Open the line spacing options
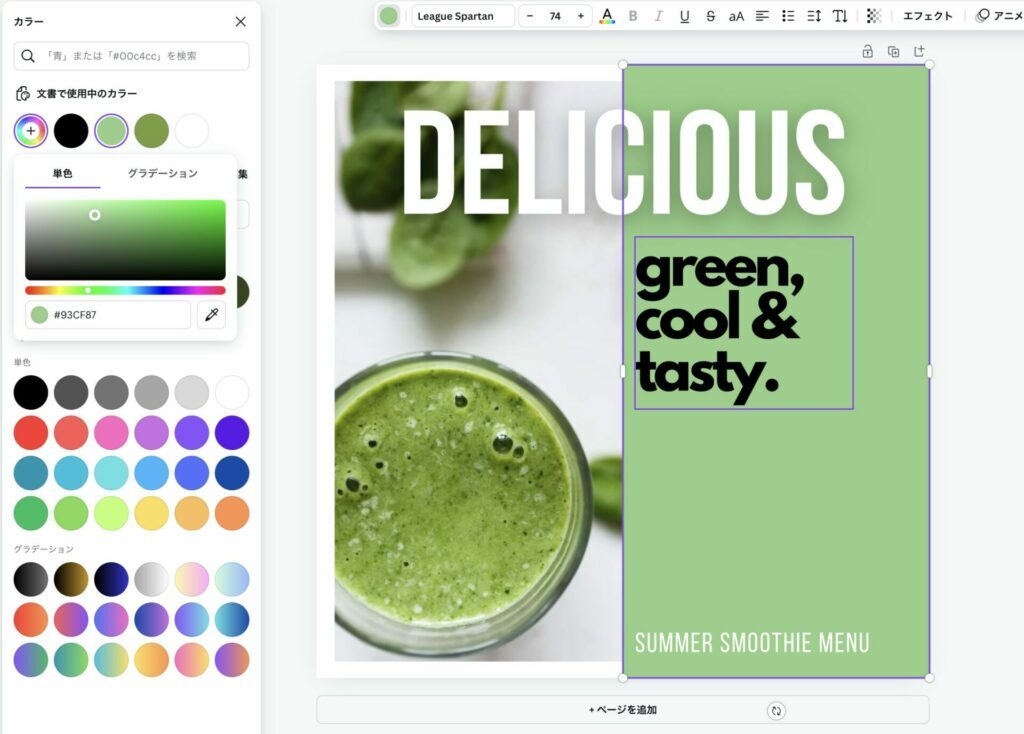This screenshot has height=734, width=1024. click(814, 16)
